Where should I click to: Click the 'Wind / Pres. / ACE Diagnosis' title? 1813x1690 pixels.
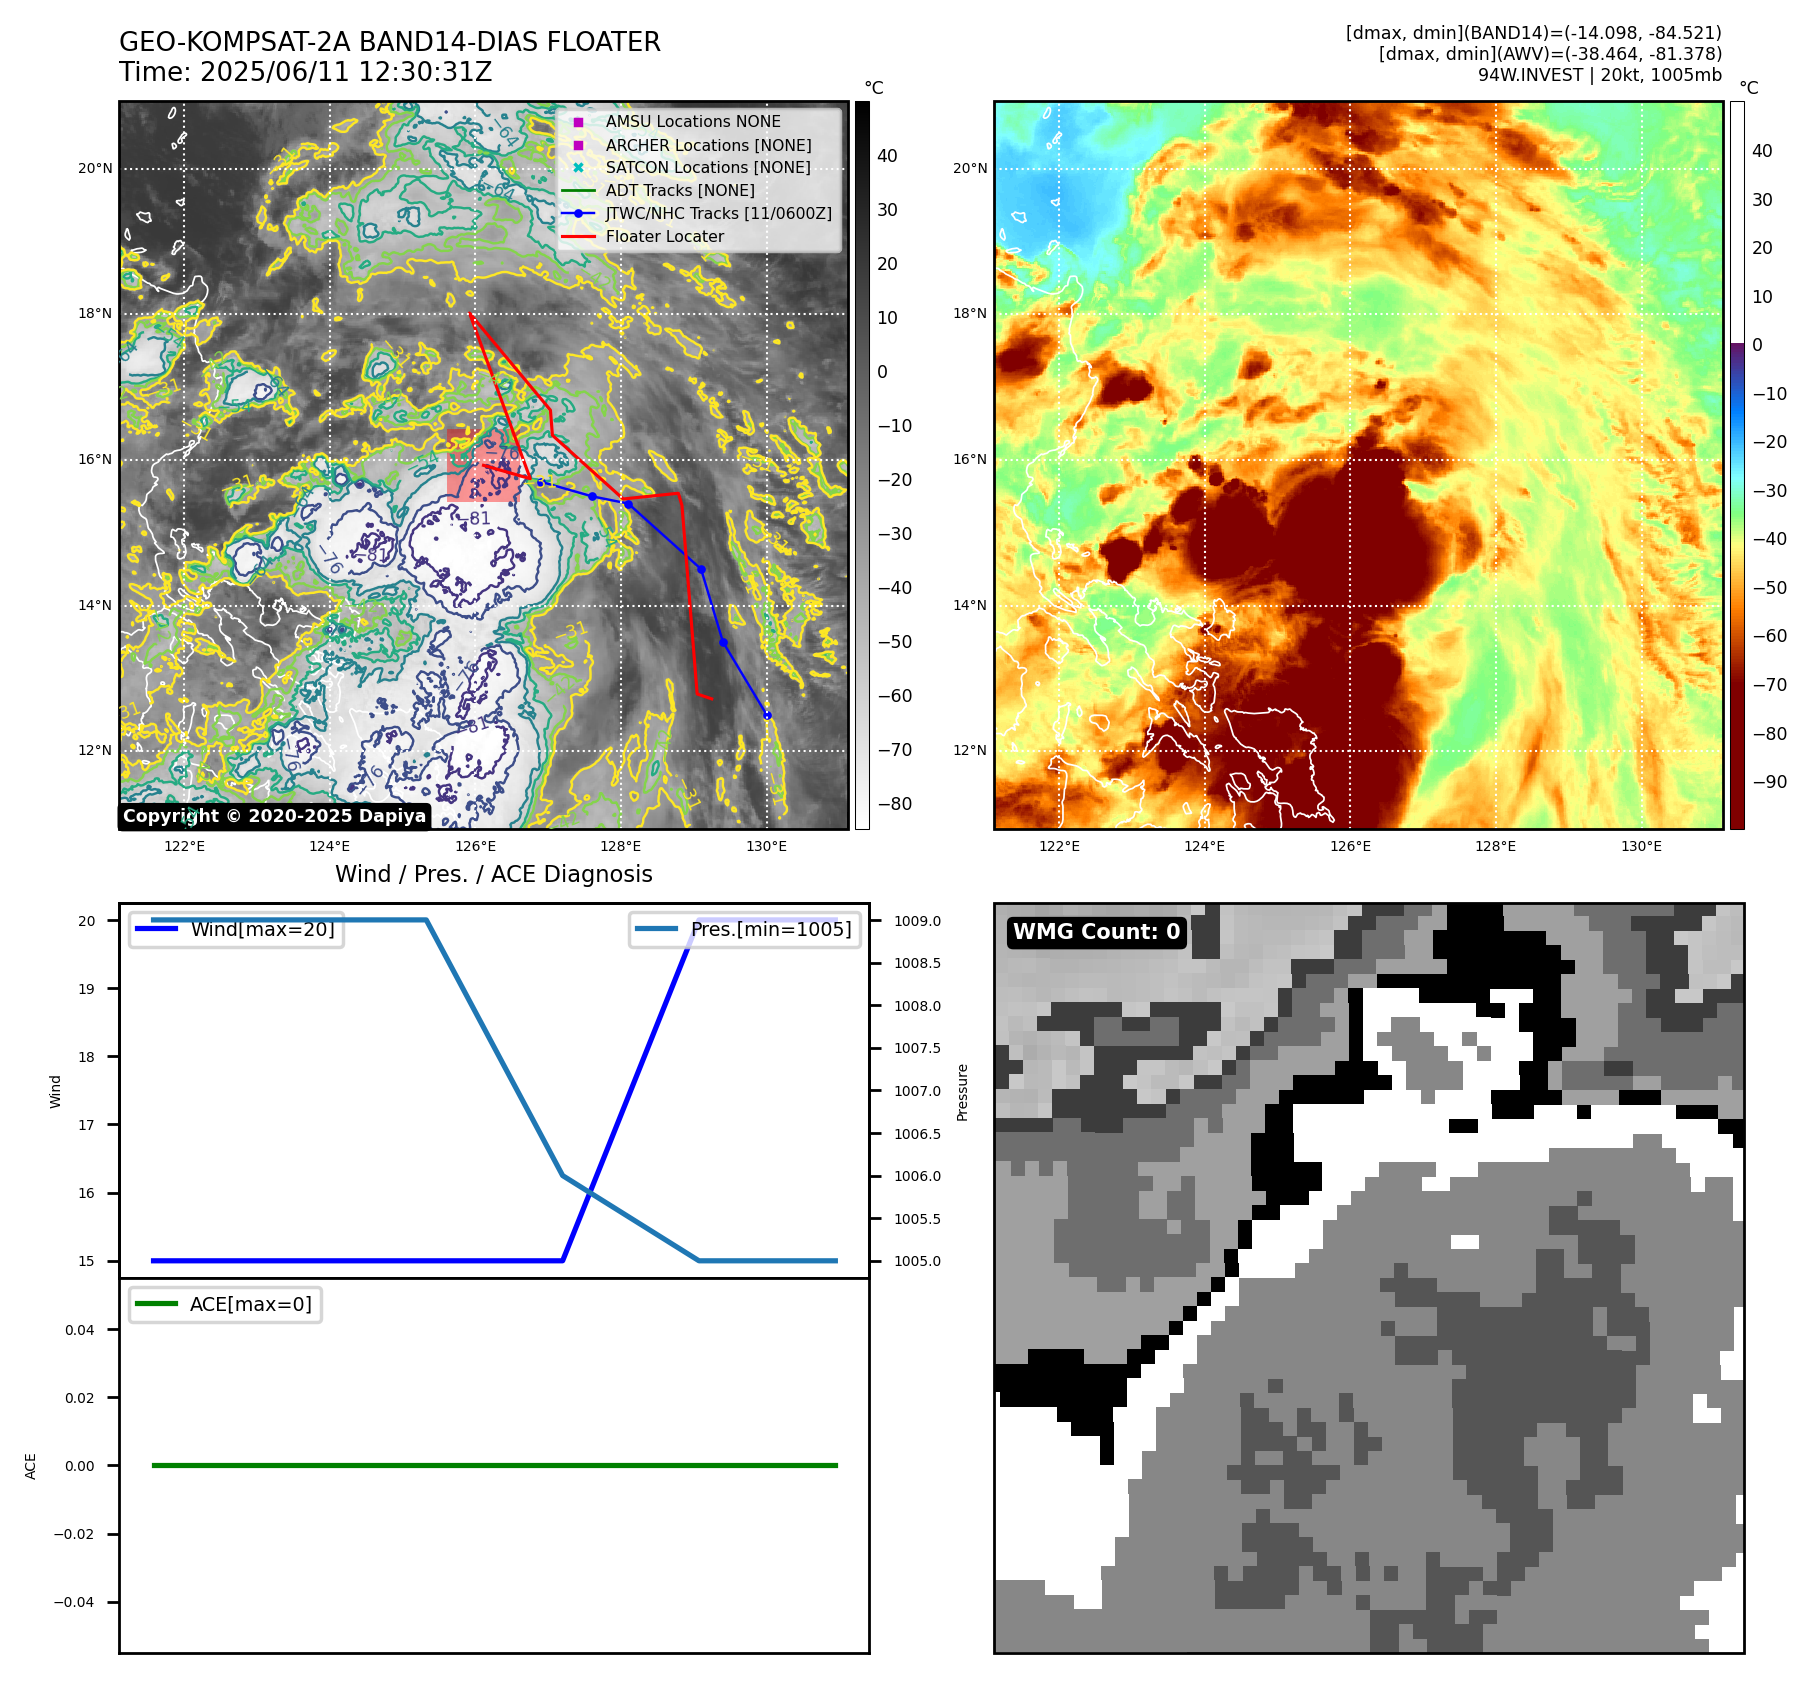click(494, 874)
